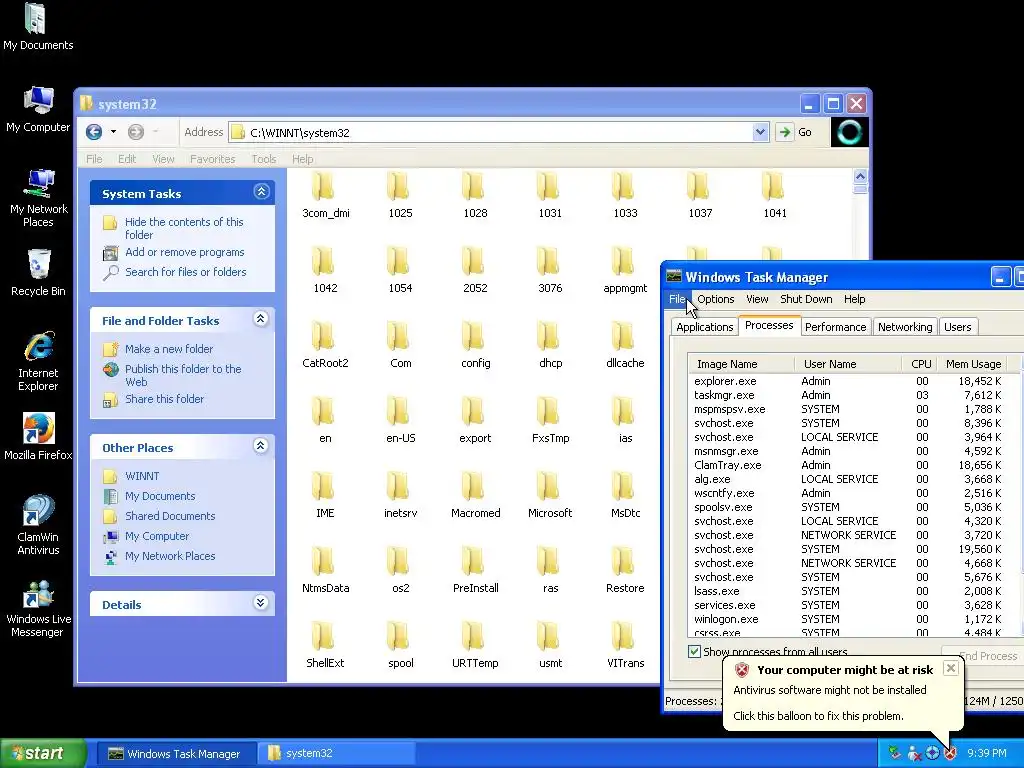
Task: Click the Windows Messenger tray icon
Action: [914, 754]
